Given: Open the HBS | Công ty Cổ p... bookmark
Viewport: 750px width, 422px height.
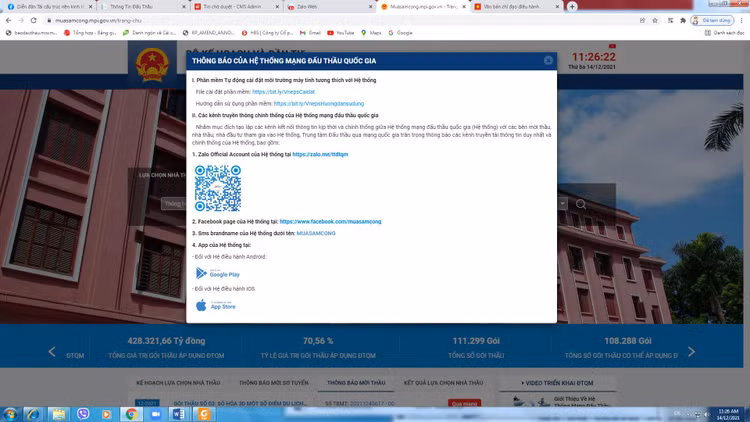Looking at the screenshot, I should point(267,33).
